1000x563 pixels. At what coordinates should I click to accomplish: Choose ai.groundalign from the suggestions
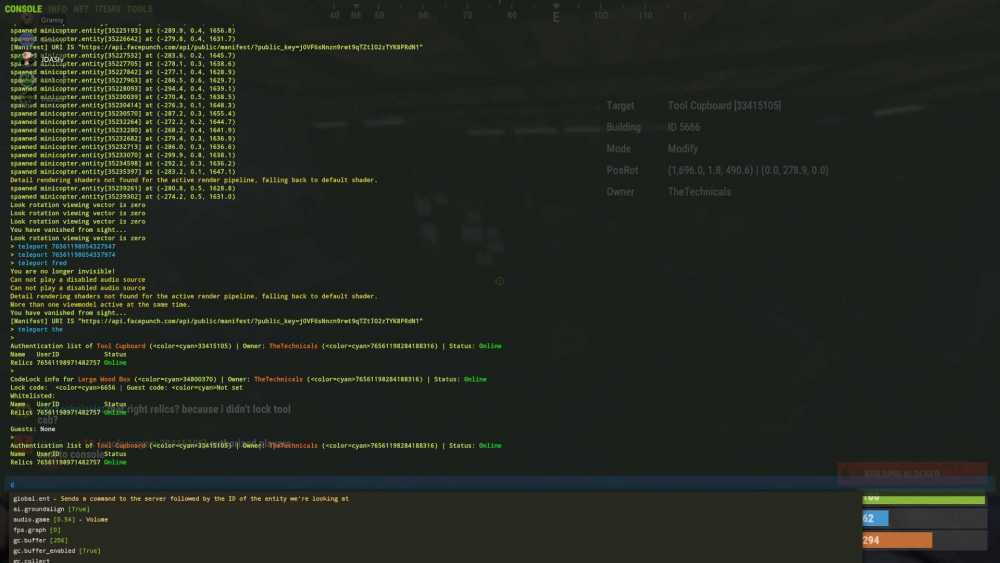coord(51,509)
